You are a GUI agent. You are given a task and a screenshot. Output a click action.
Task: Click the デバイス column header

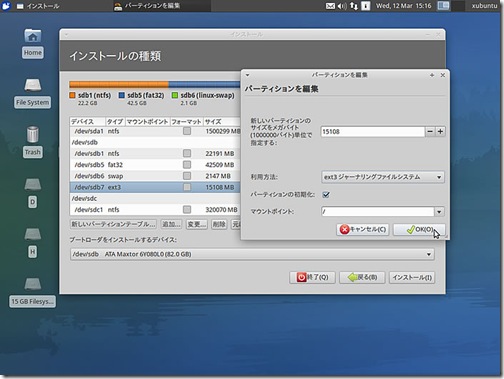coord(88,121)
